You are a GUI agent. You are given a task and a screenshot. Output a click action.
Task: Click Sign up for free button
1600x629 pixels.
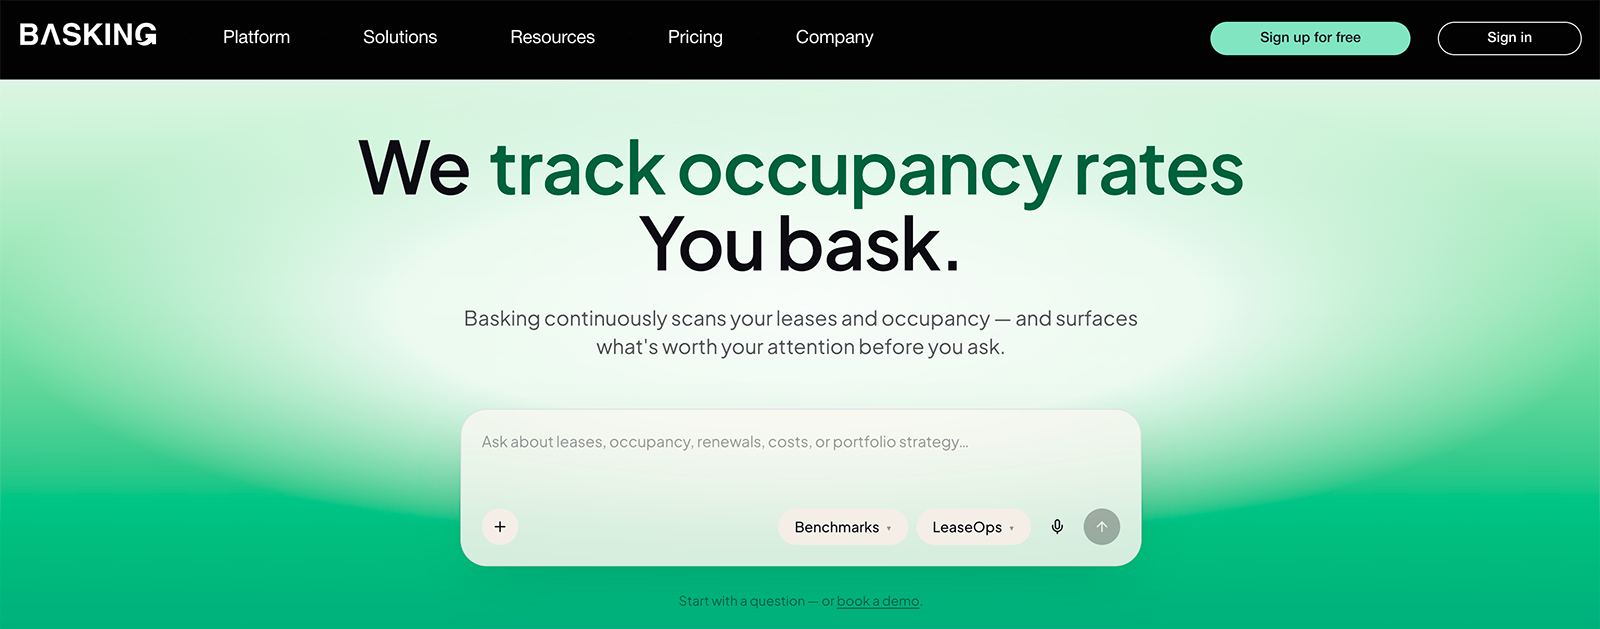click(x=1310, y=38)
